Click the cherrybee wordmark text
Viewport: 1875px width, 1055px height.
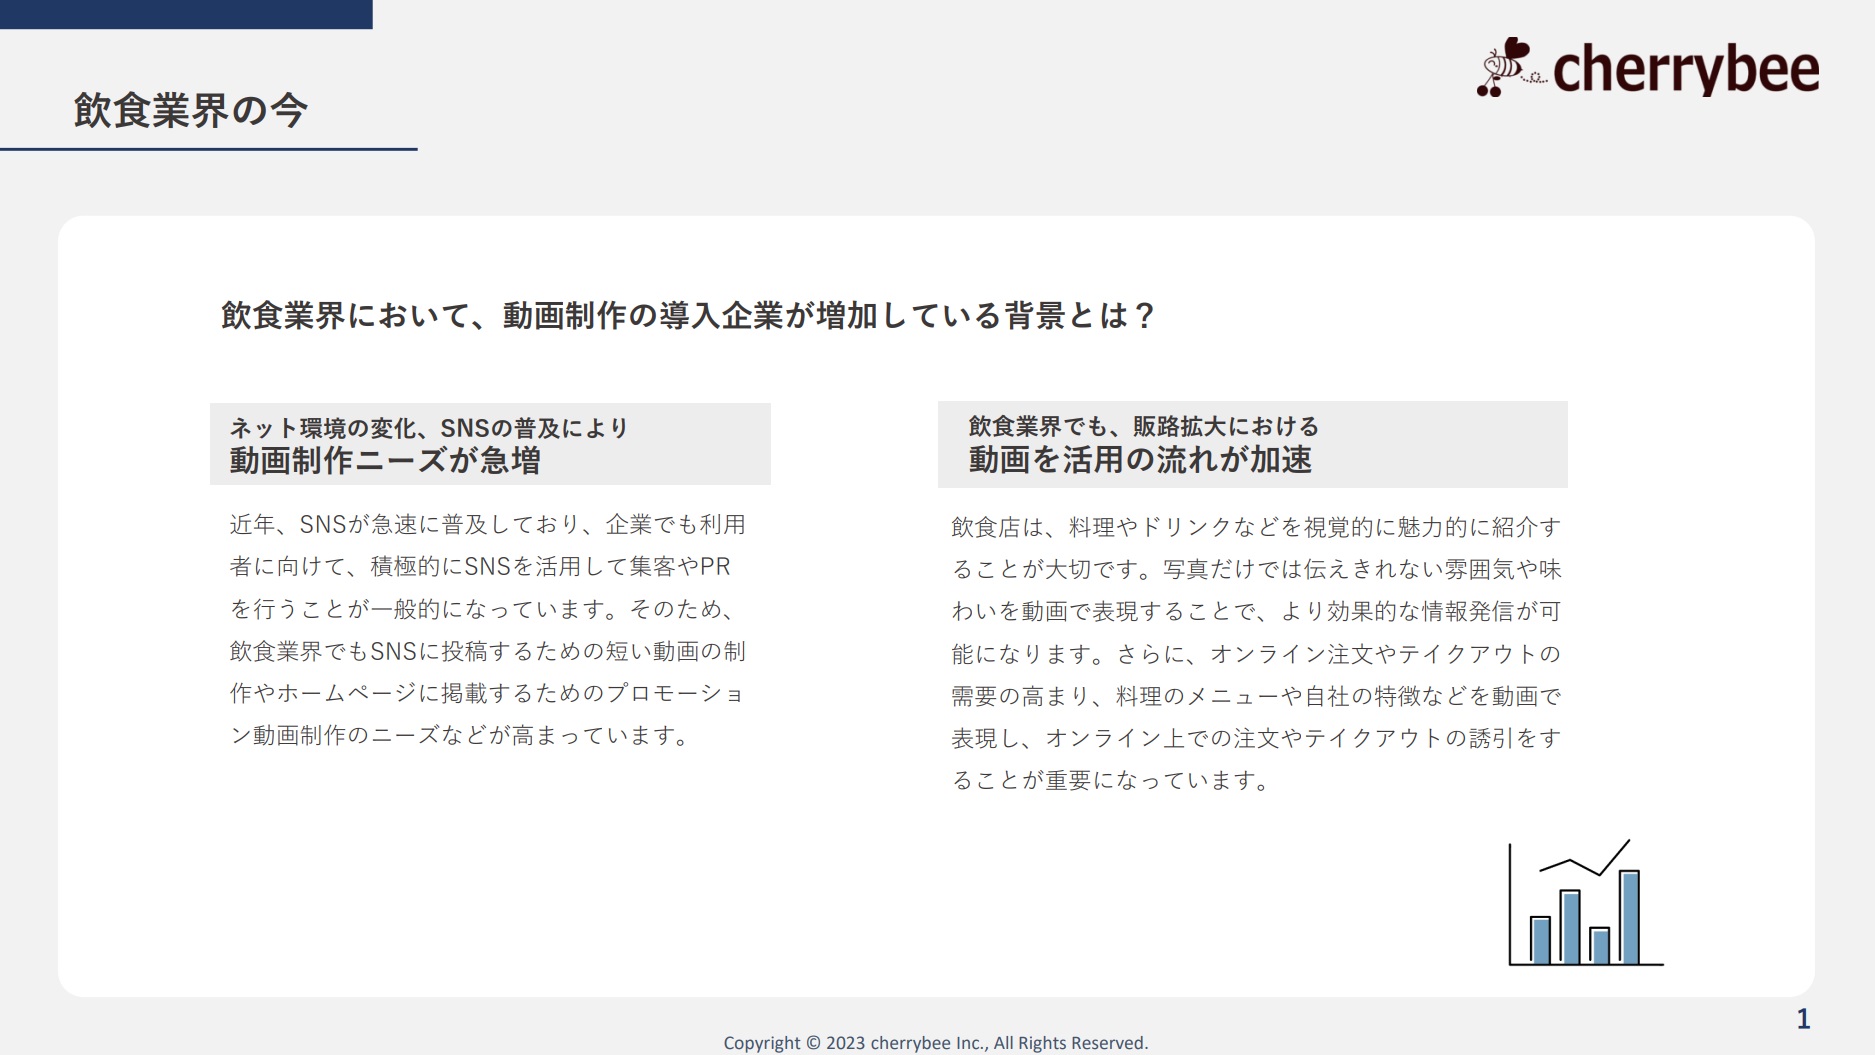pos(1685,69)
